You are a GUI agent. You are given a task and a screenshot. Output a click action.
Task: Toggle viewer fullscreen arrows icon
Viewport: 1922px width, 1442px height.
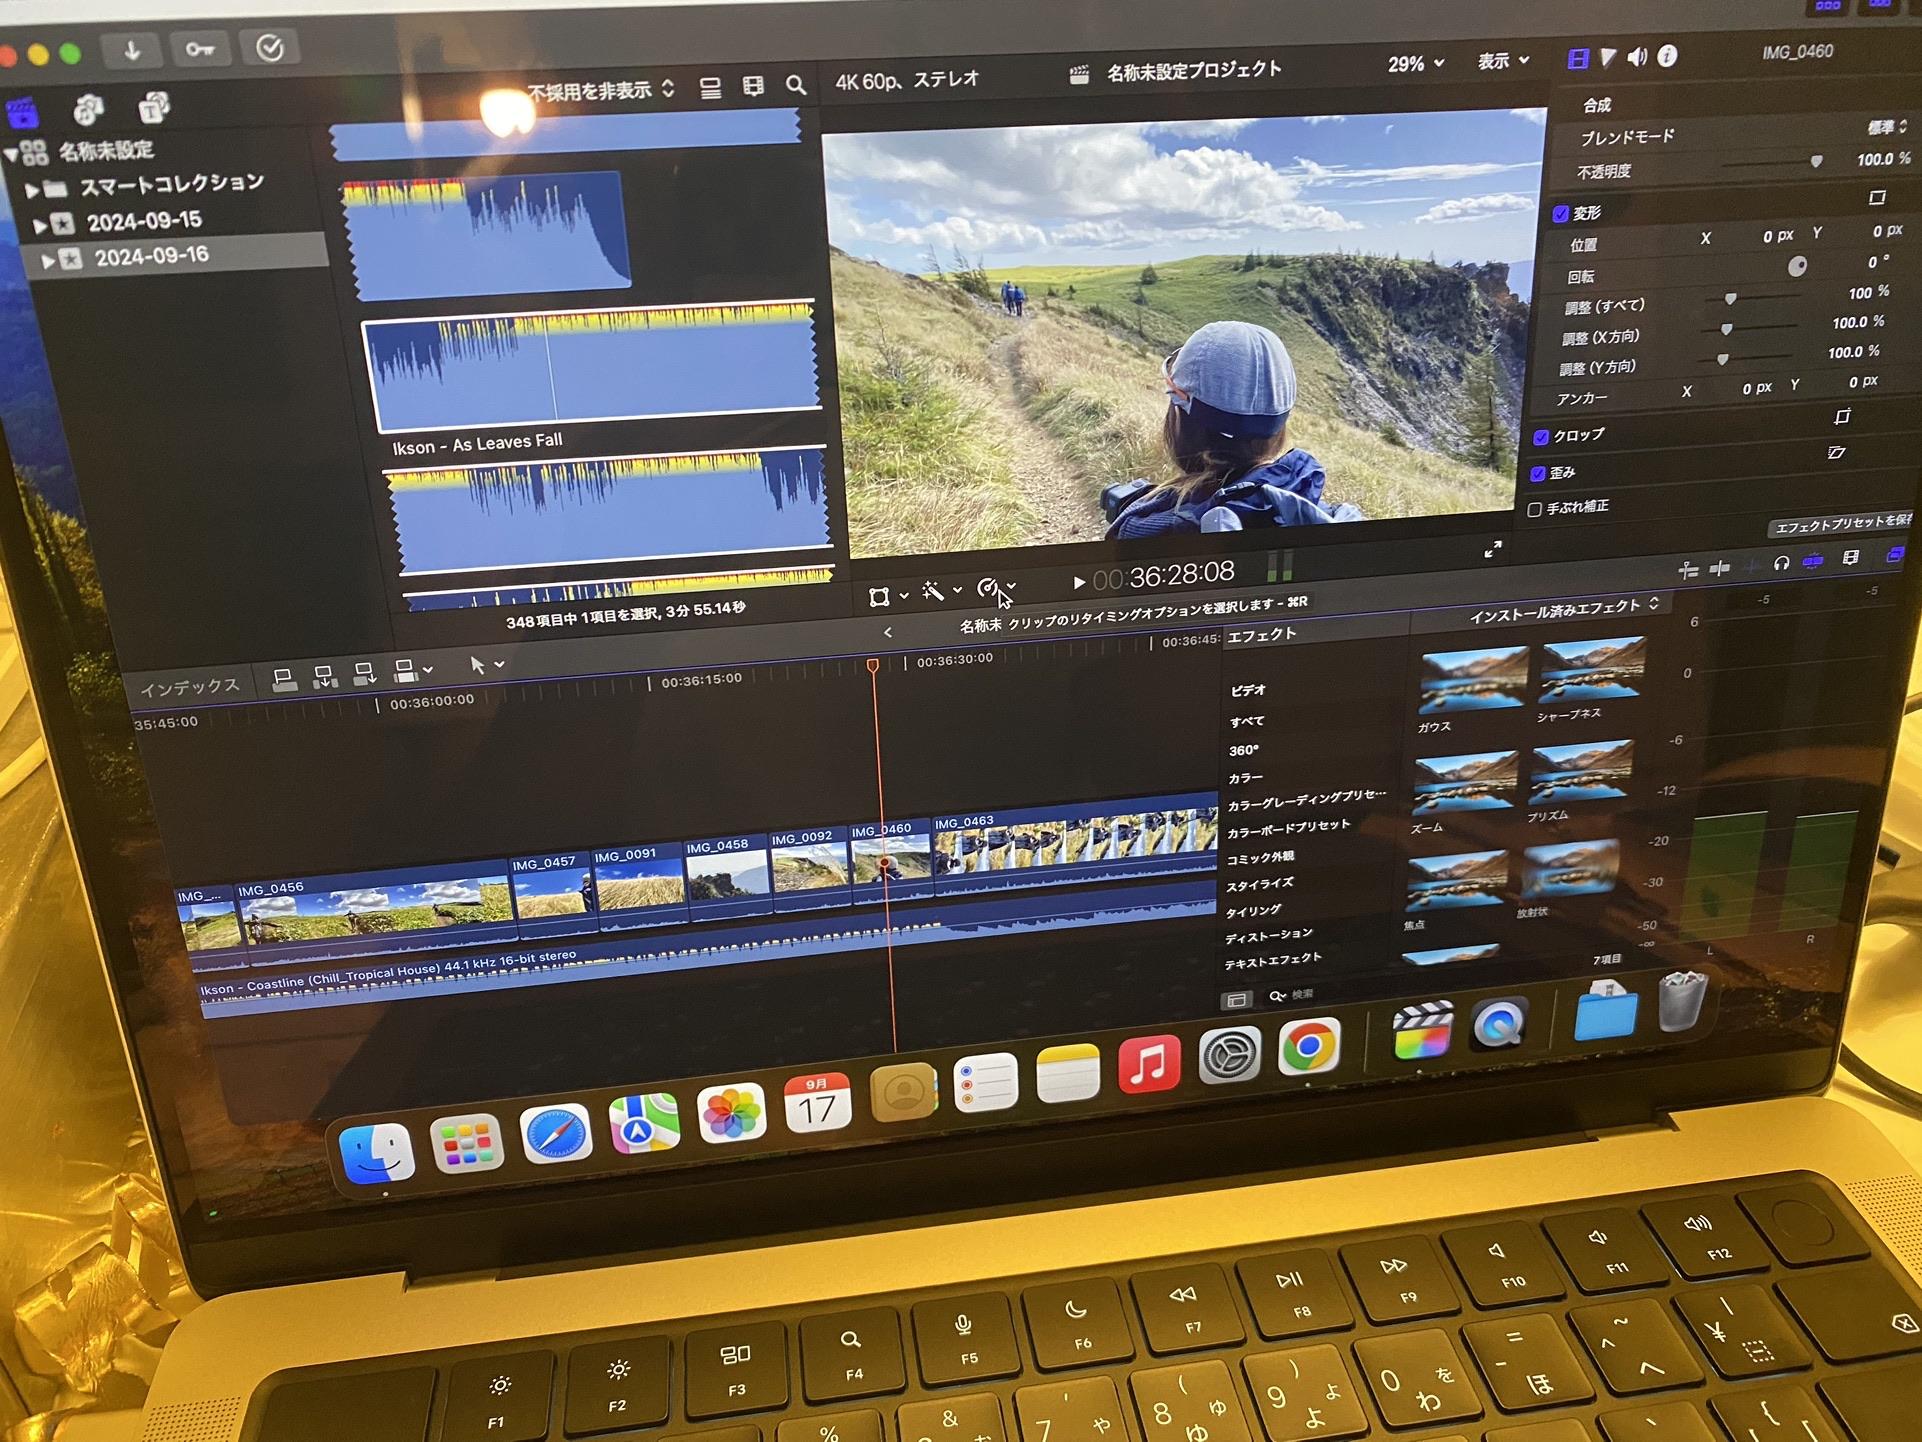click(1492, 549)
